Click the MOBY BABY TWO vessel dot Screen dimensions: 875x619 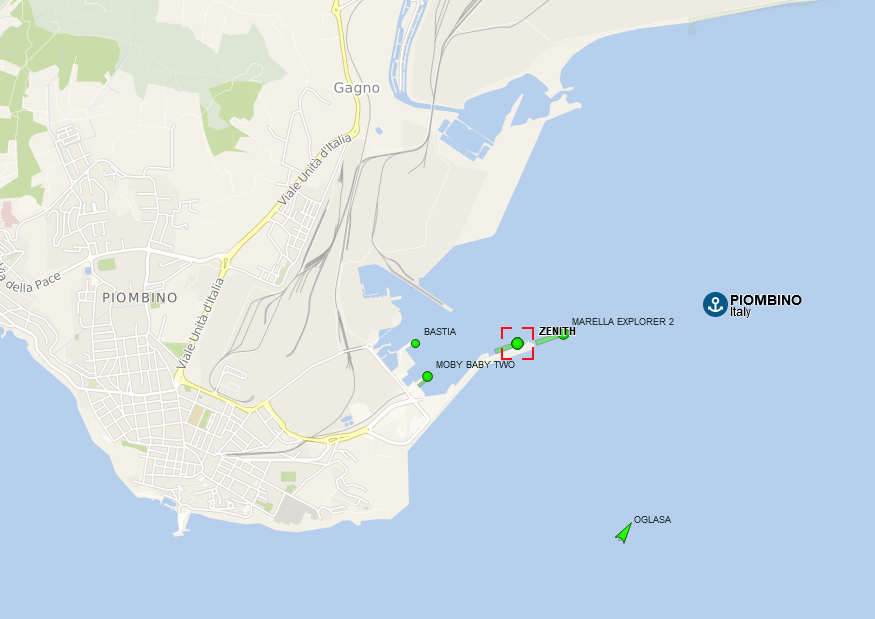tap(427, 377)
